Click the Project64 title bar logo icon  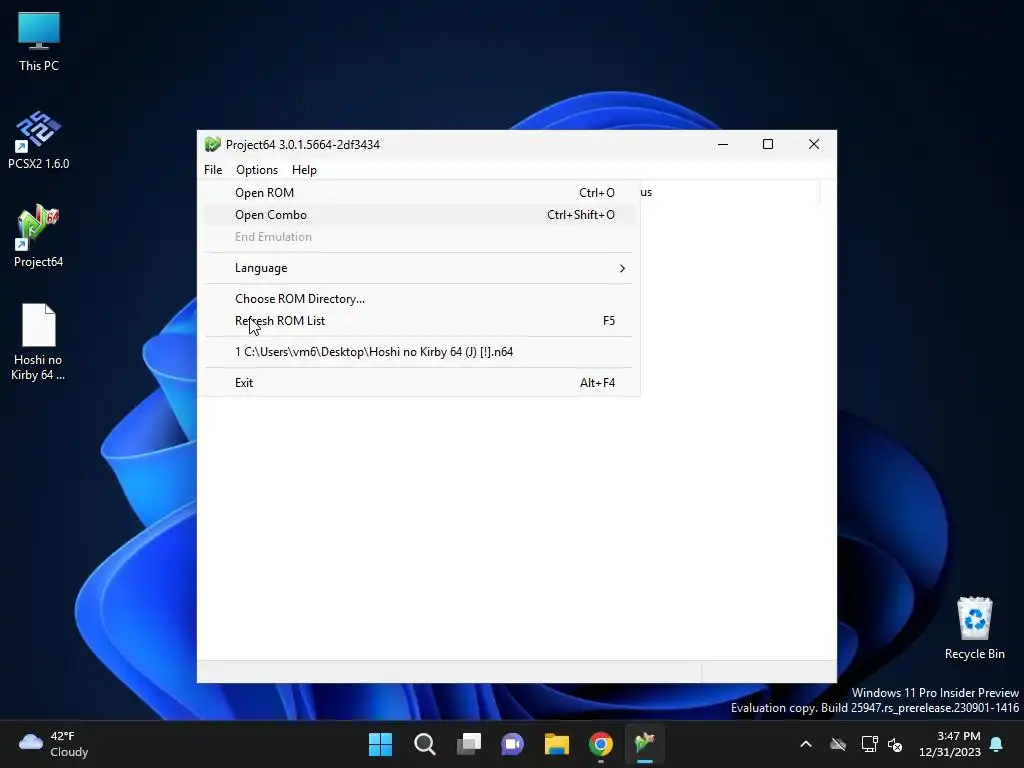click(212, 144)
